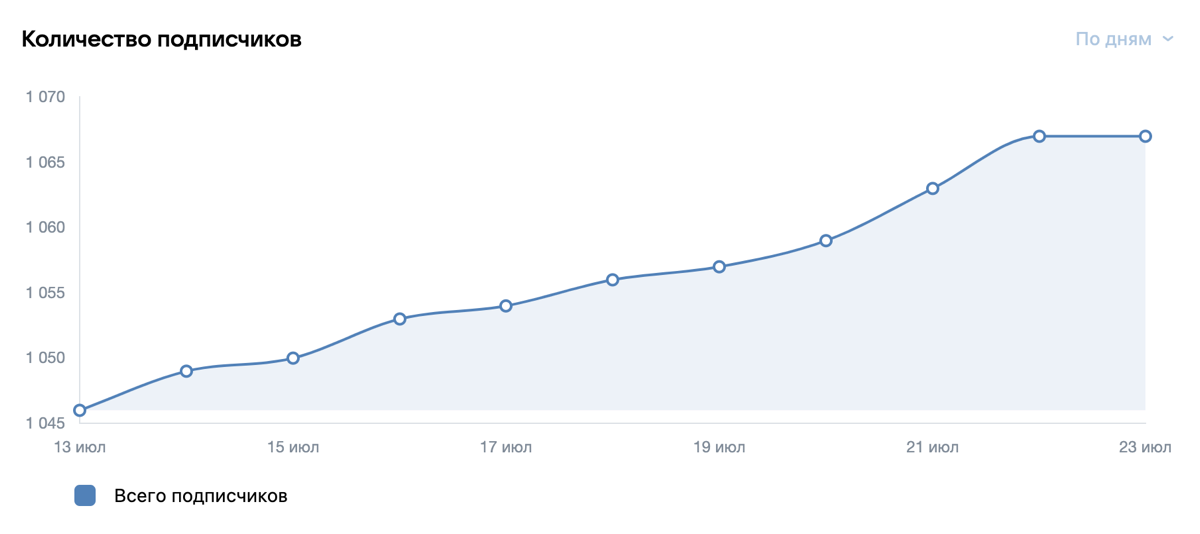Select the data point for 17 июл

pos(506,306)
